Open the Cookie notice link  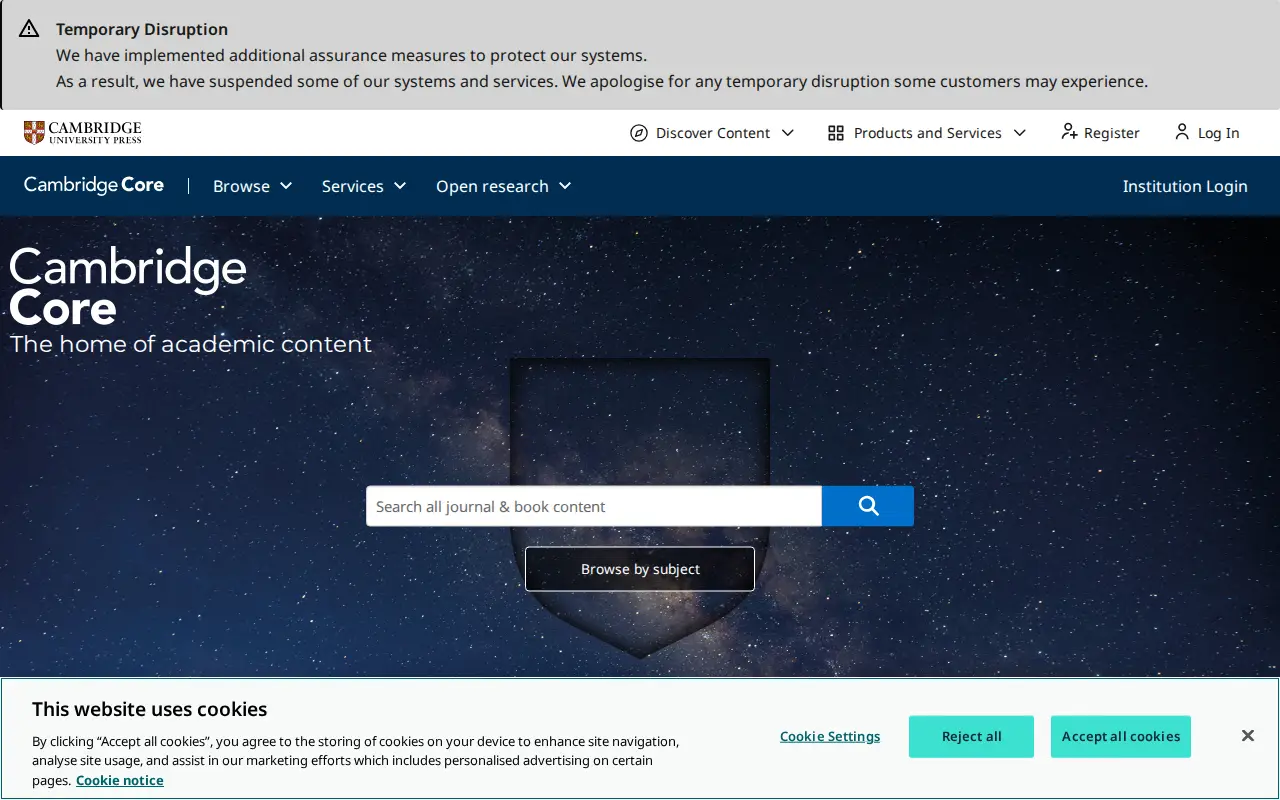tap(120, 780)
